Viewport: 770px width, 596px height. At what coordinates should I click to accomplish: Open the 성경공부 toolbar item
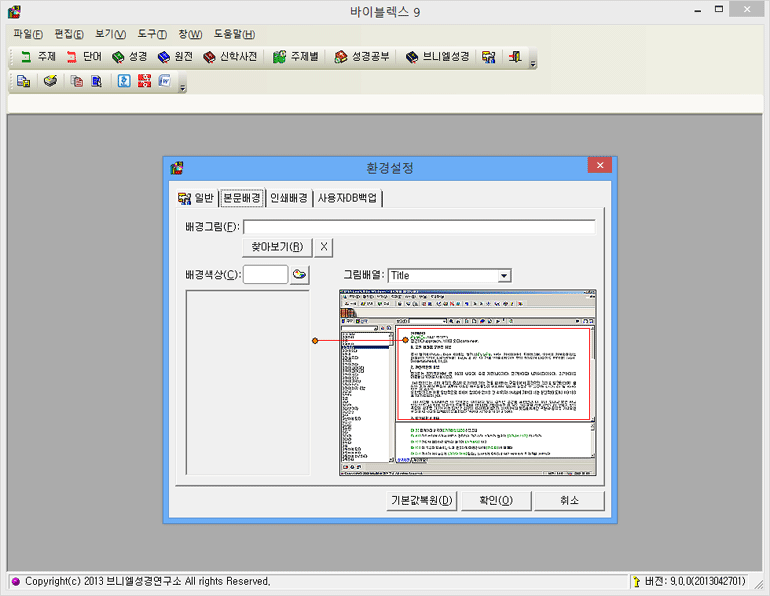[x=362, y=57]
